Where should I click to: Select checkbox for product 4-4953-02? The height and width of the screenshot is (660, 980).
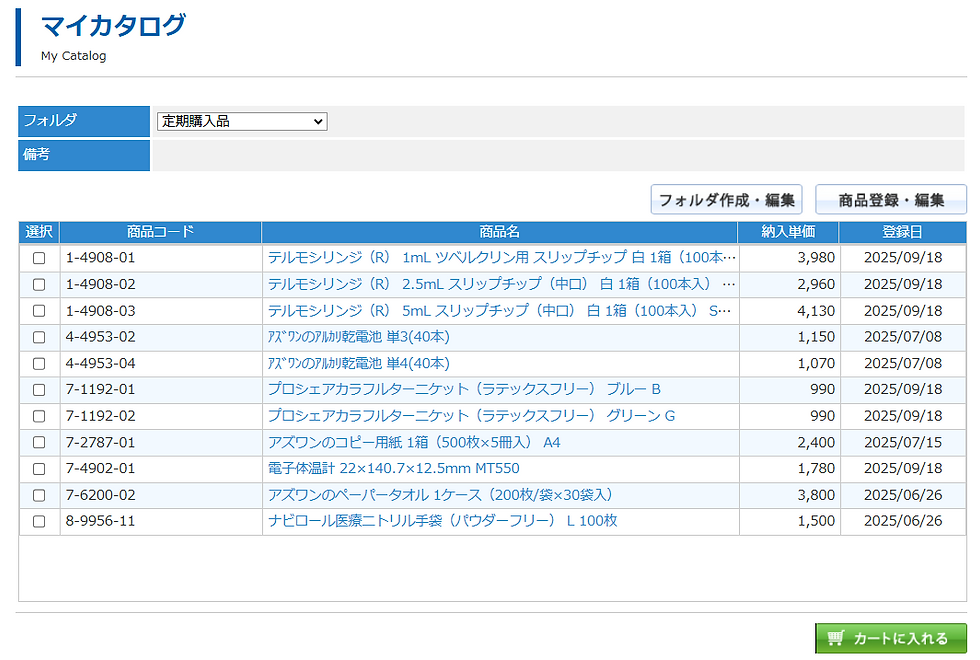39,338
